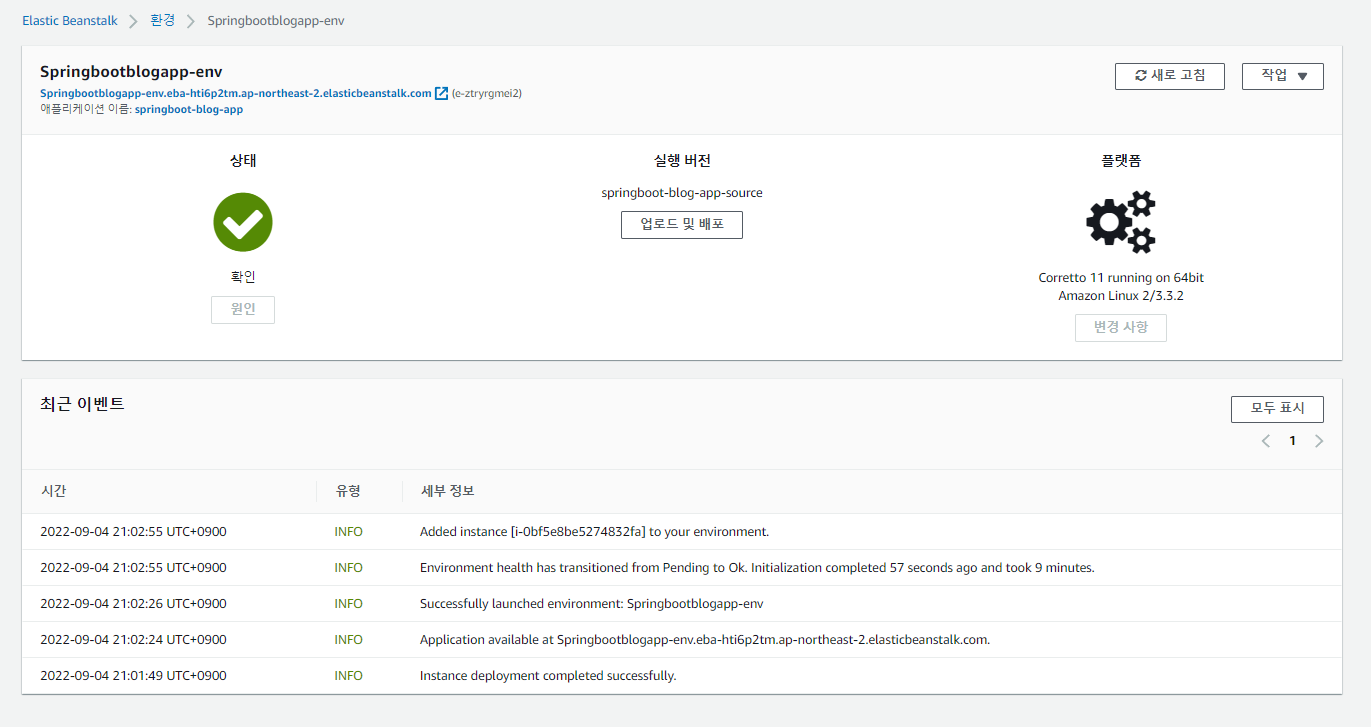This screenshot has height=727, width=1371.
Task: Select the 'Environment health has transitioned' event text
Action: (757, 568)
